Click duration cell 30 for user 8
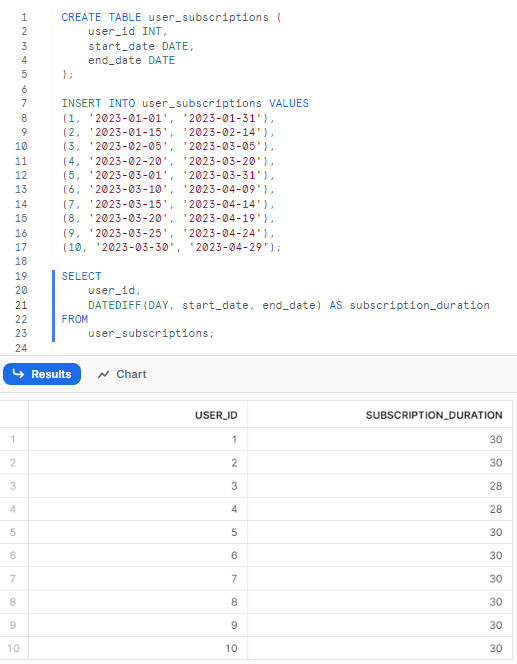This screenshot has width=517, height=664. pos(380,602)
